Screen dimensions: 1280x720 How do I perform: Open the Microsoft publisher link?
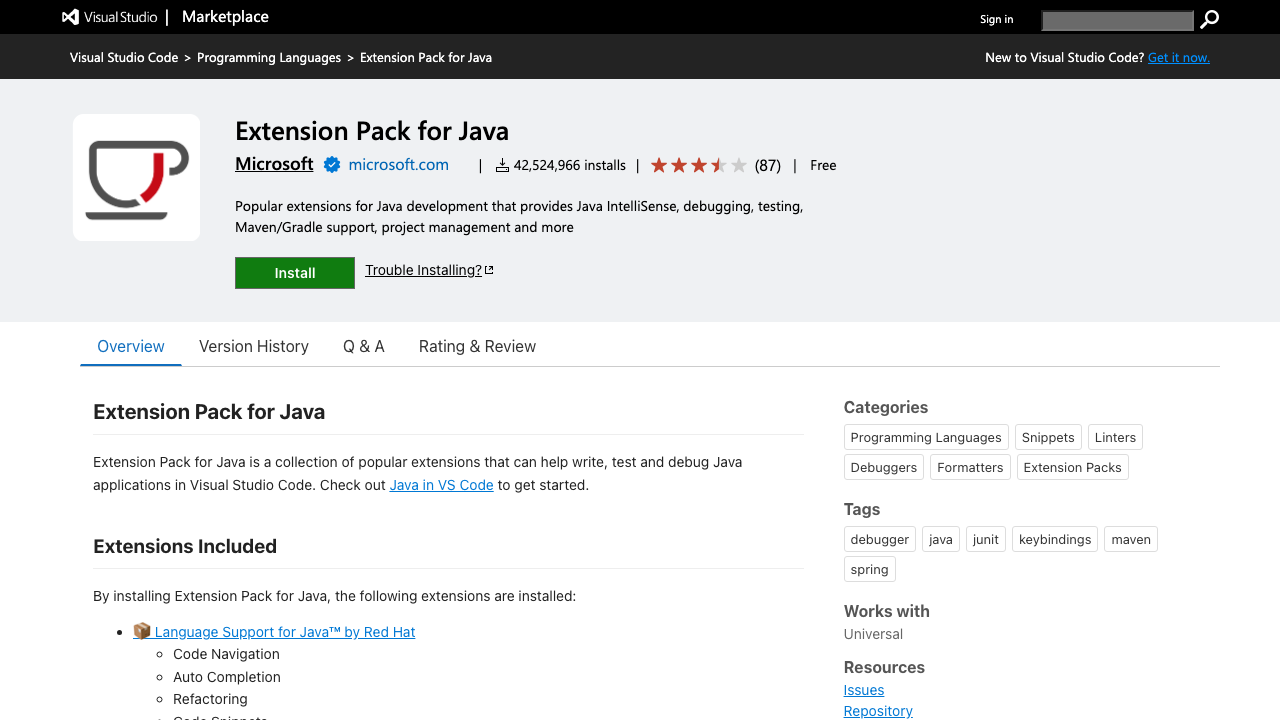click(x=274, y=164)
